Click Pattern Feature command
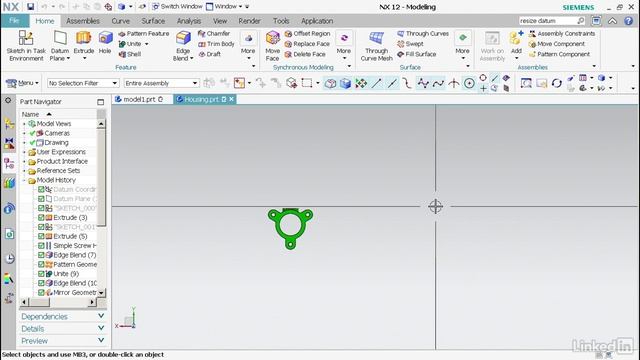Viewport: 640px width, 360px height. coord(144,33)
